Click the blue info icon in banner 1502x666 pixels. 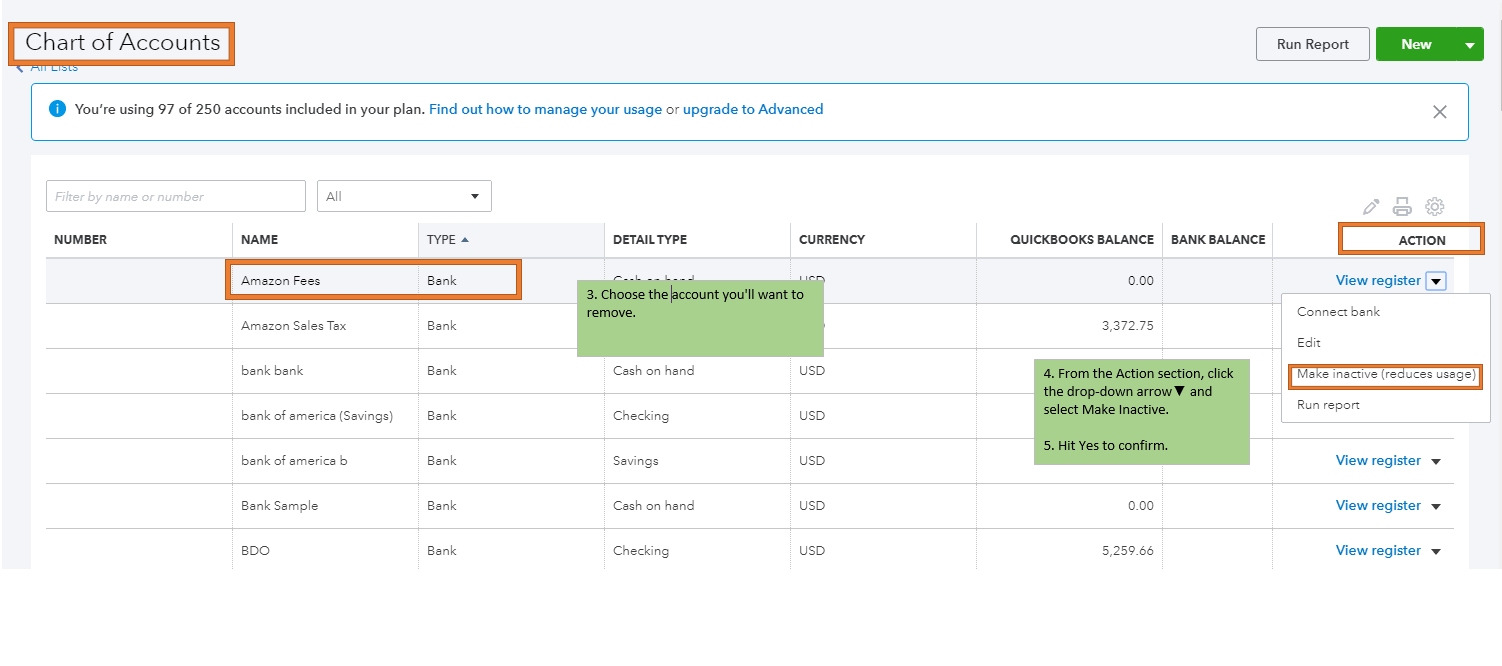(58, 109)
